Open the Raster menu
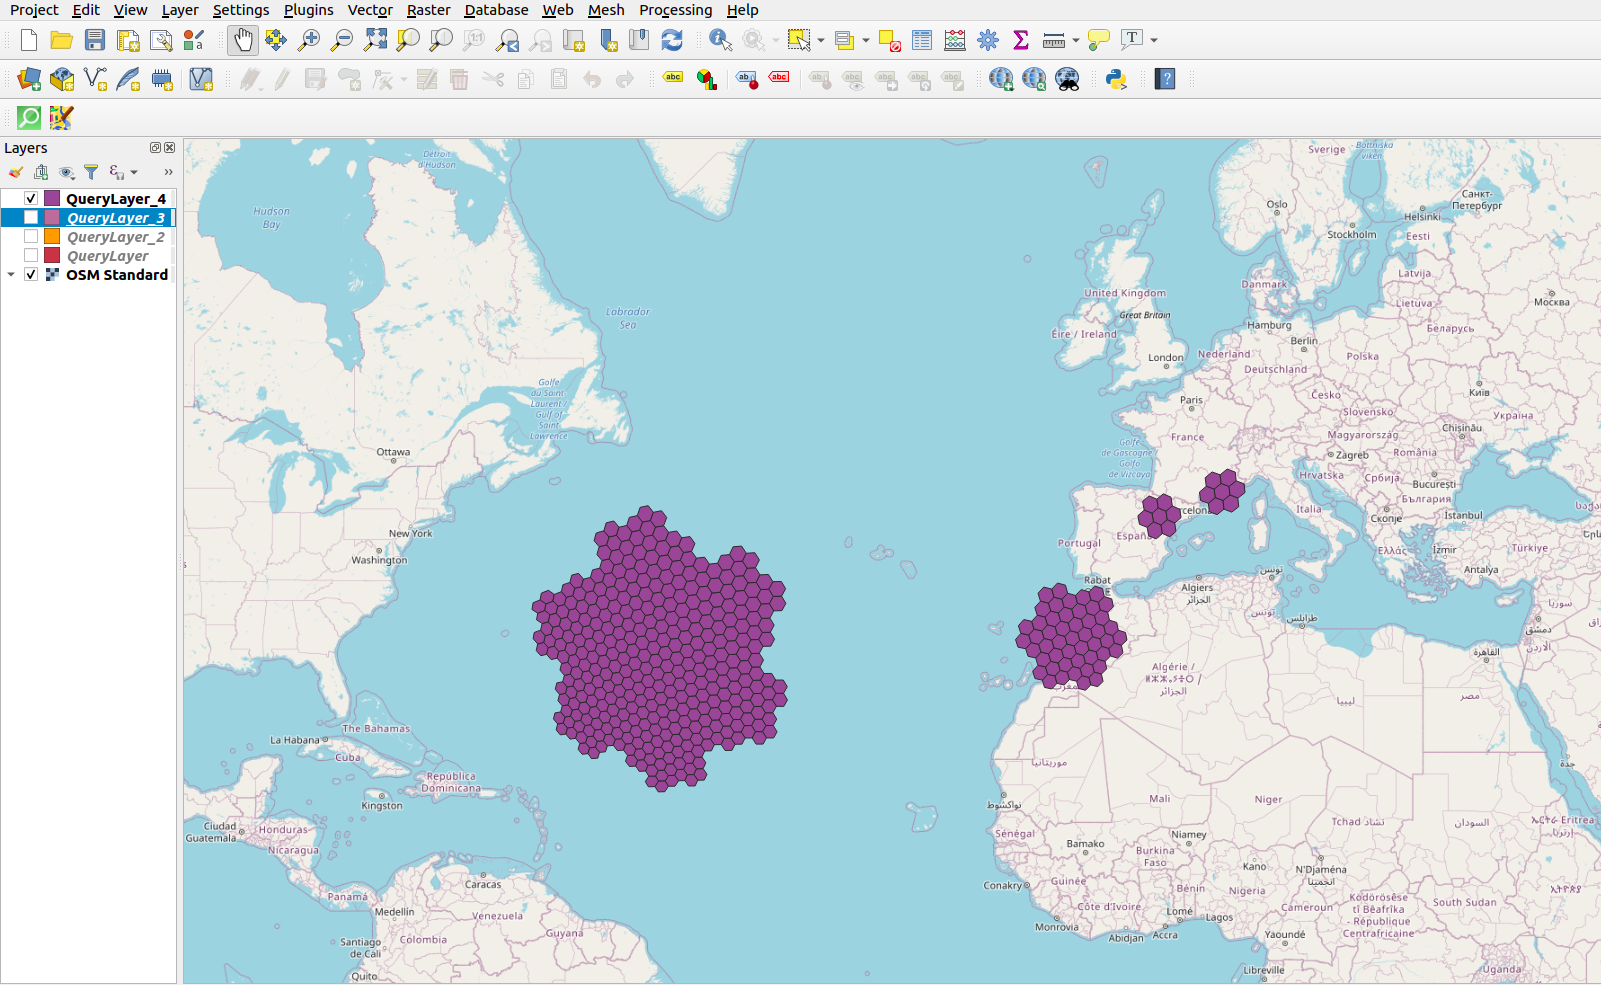 (428, 10)
